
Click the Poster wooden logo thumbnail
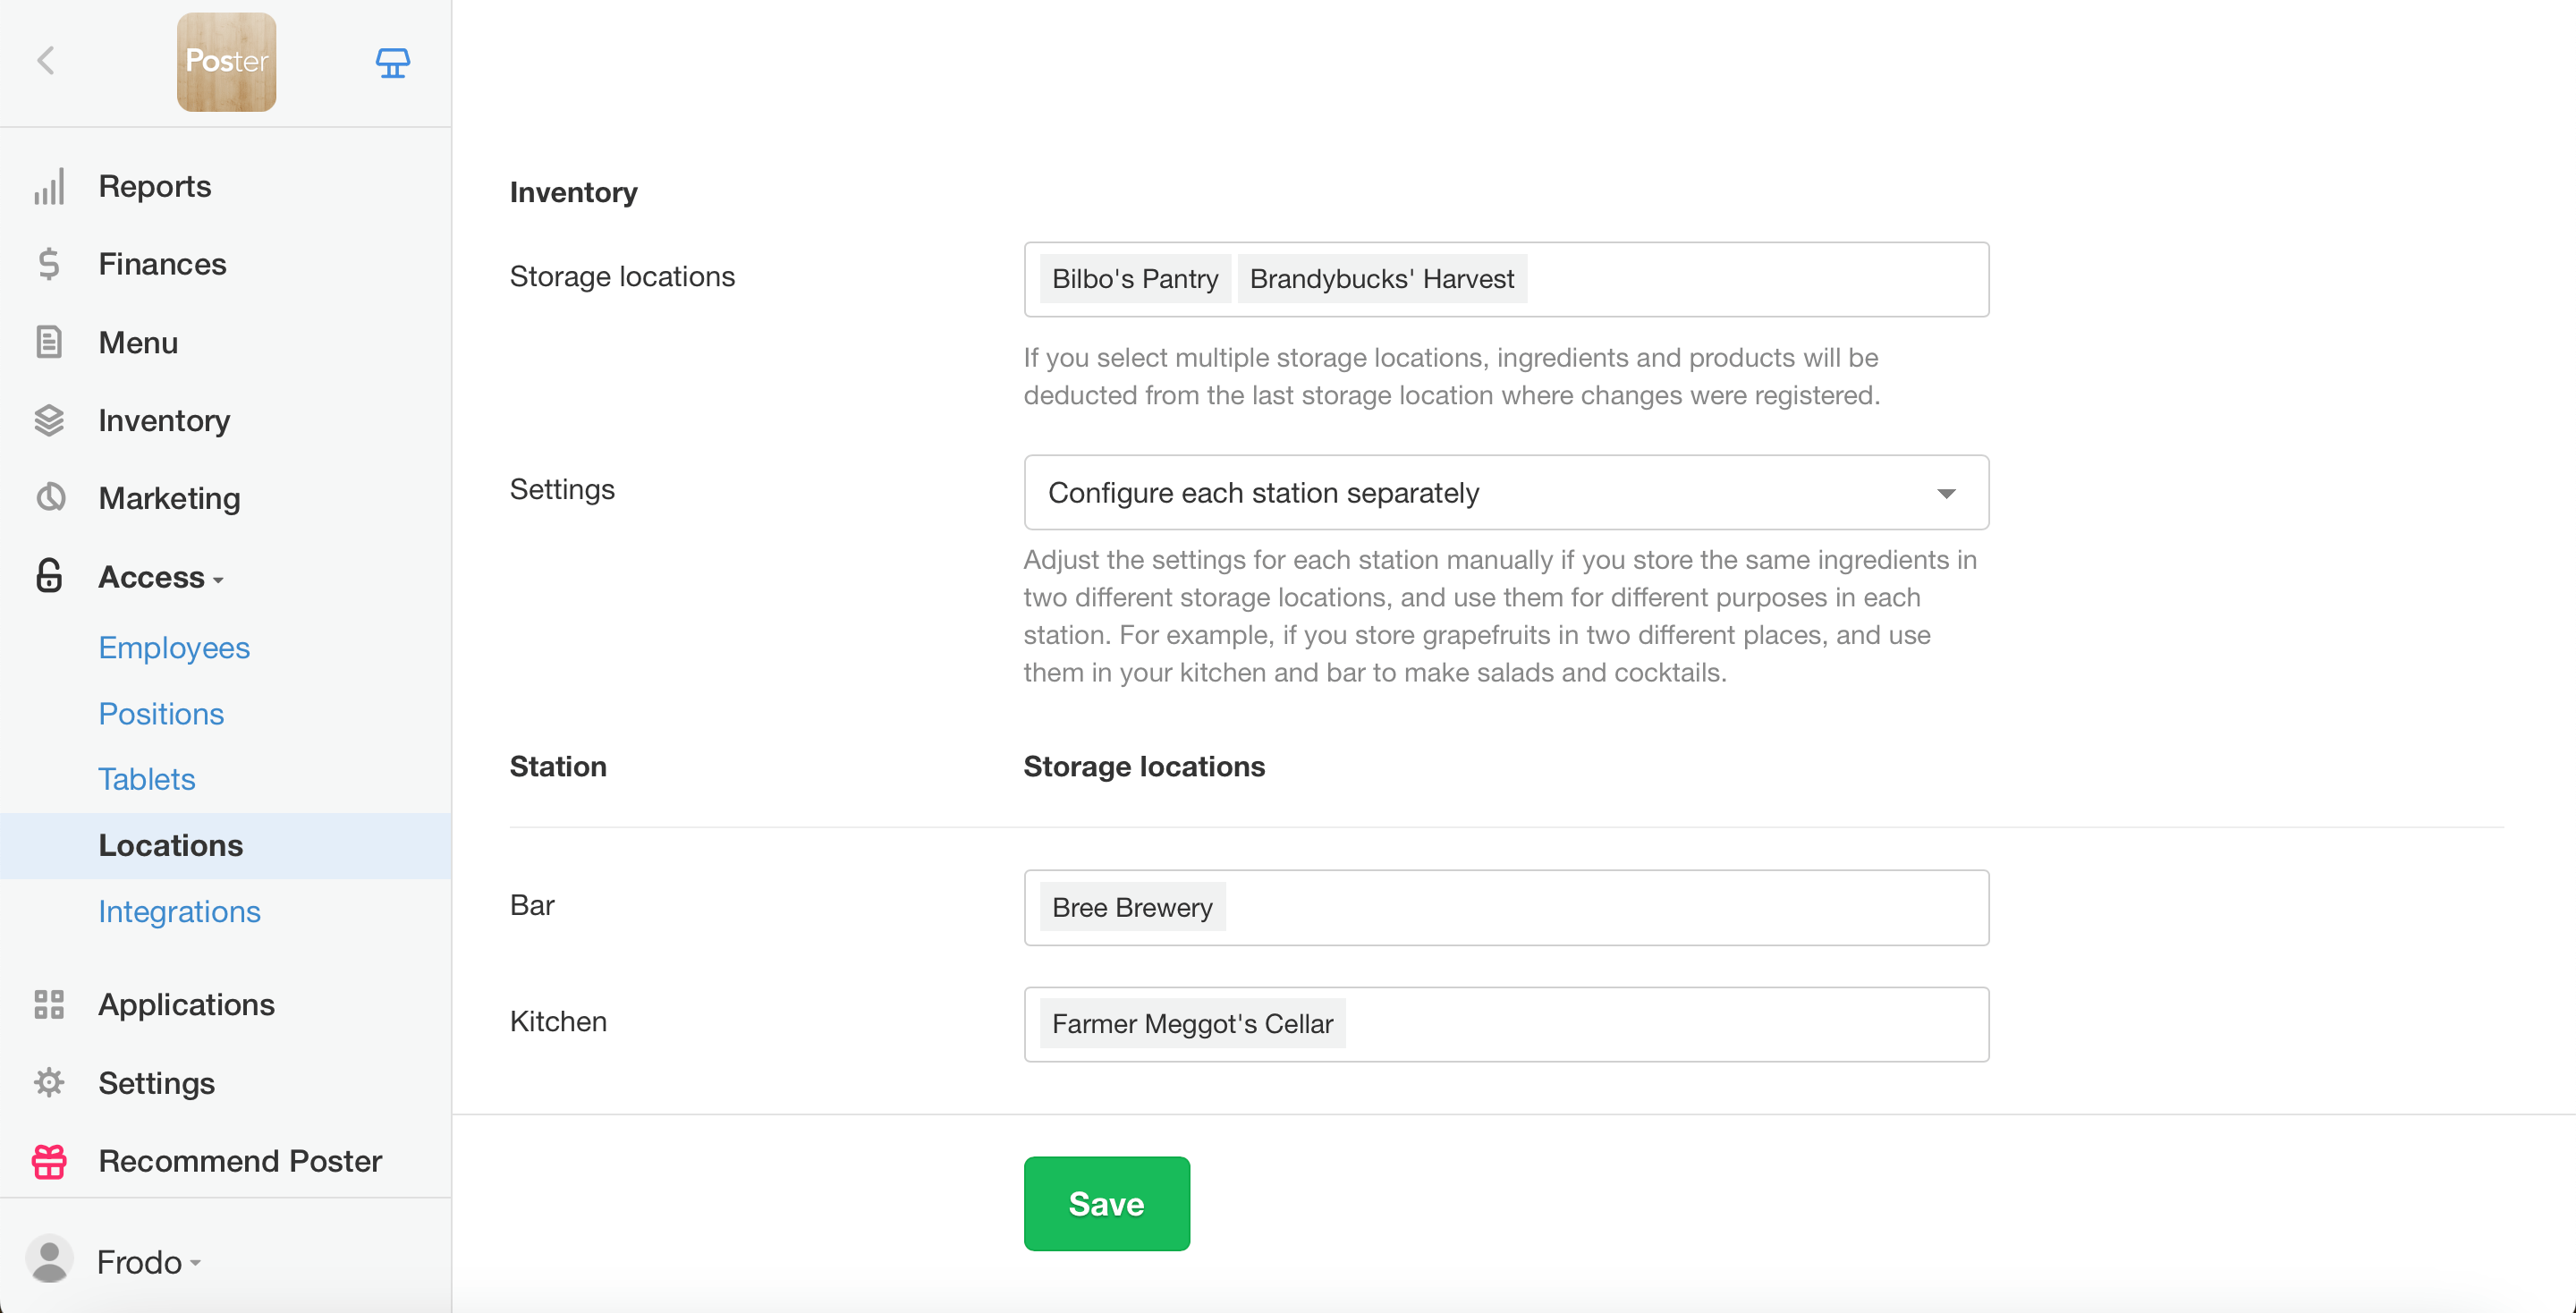(226, 62)
